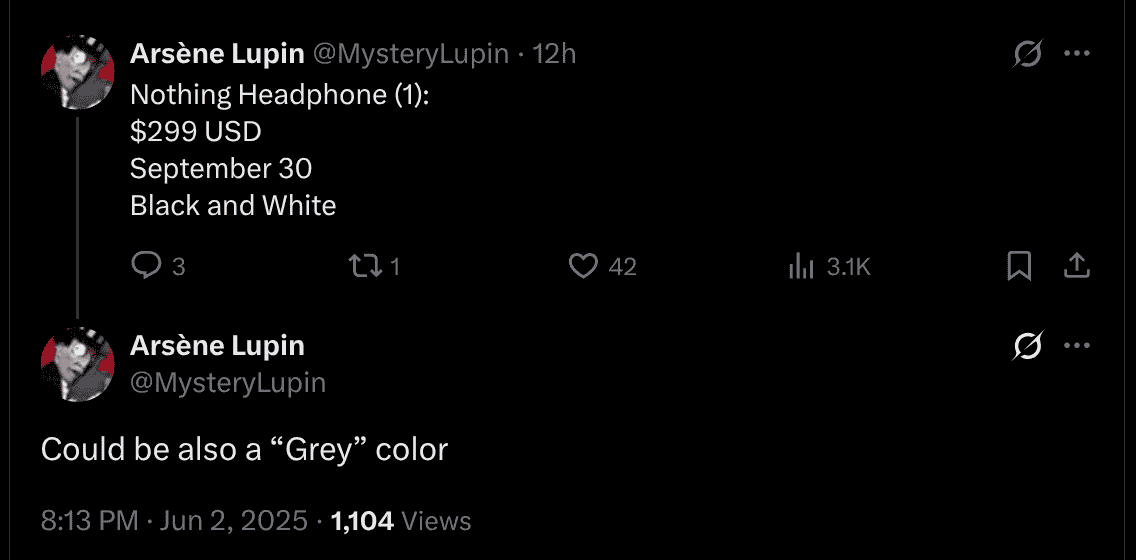Open the more options menu on the reply post
The height and width of the screenshot is (560, 1136).
click(x=1076, y=347)
